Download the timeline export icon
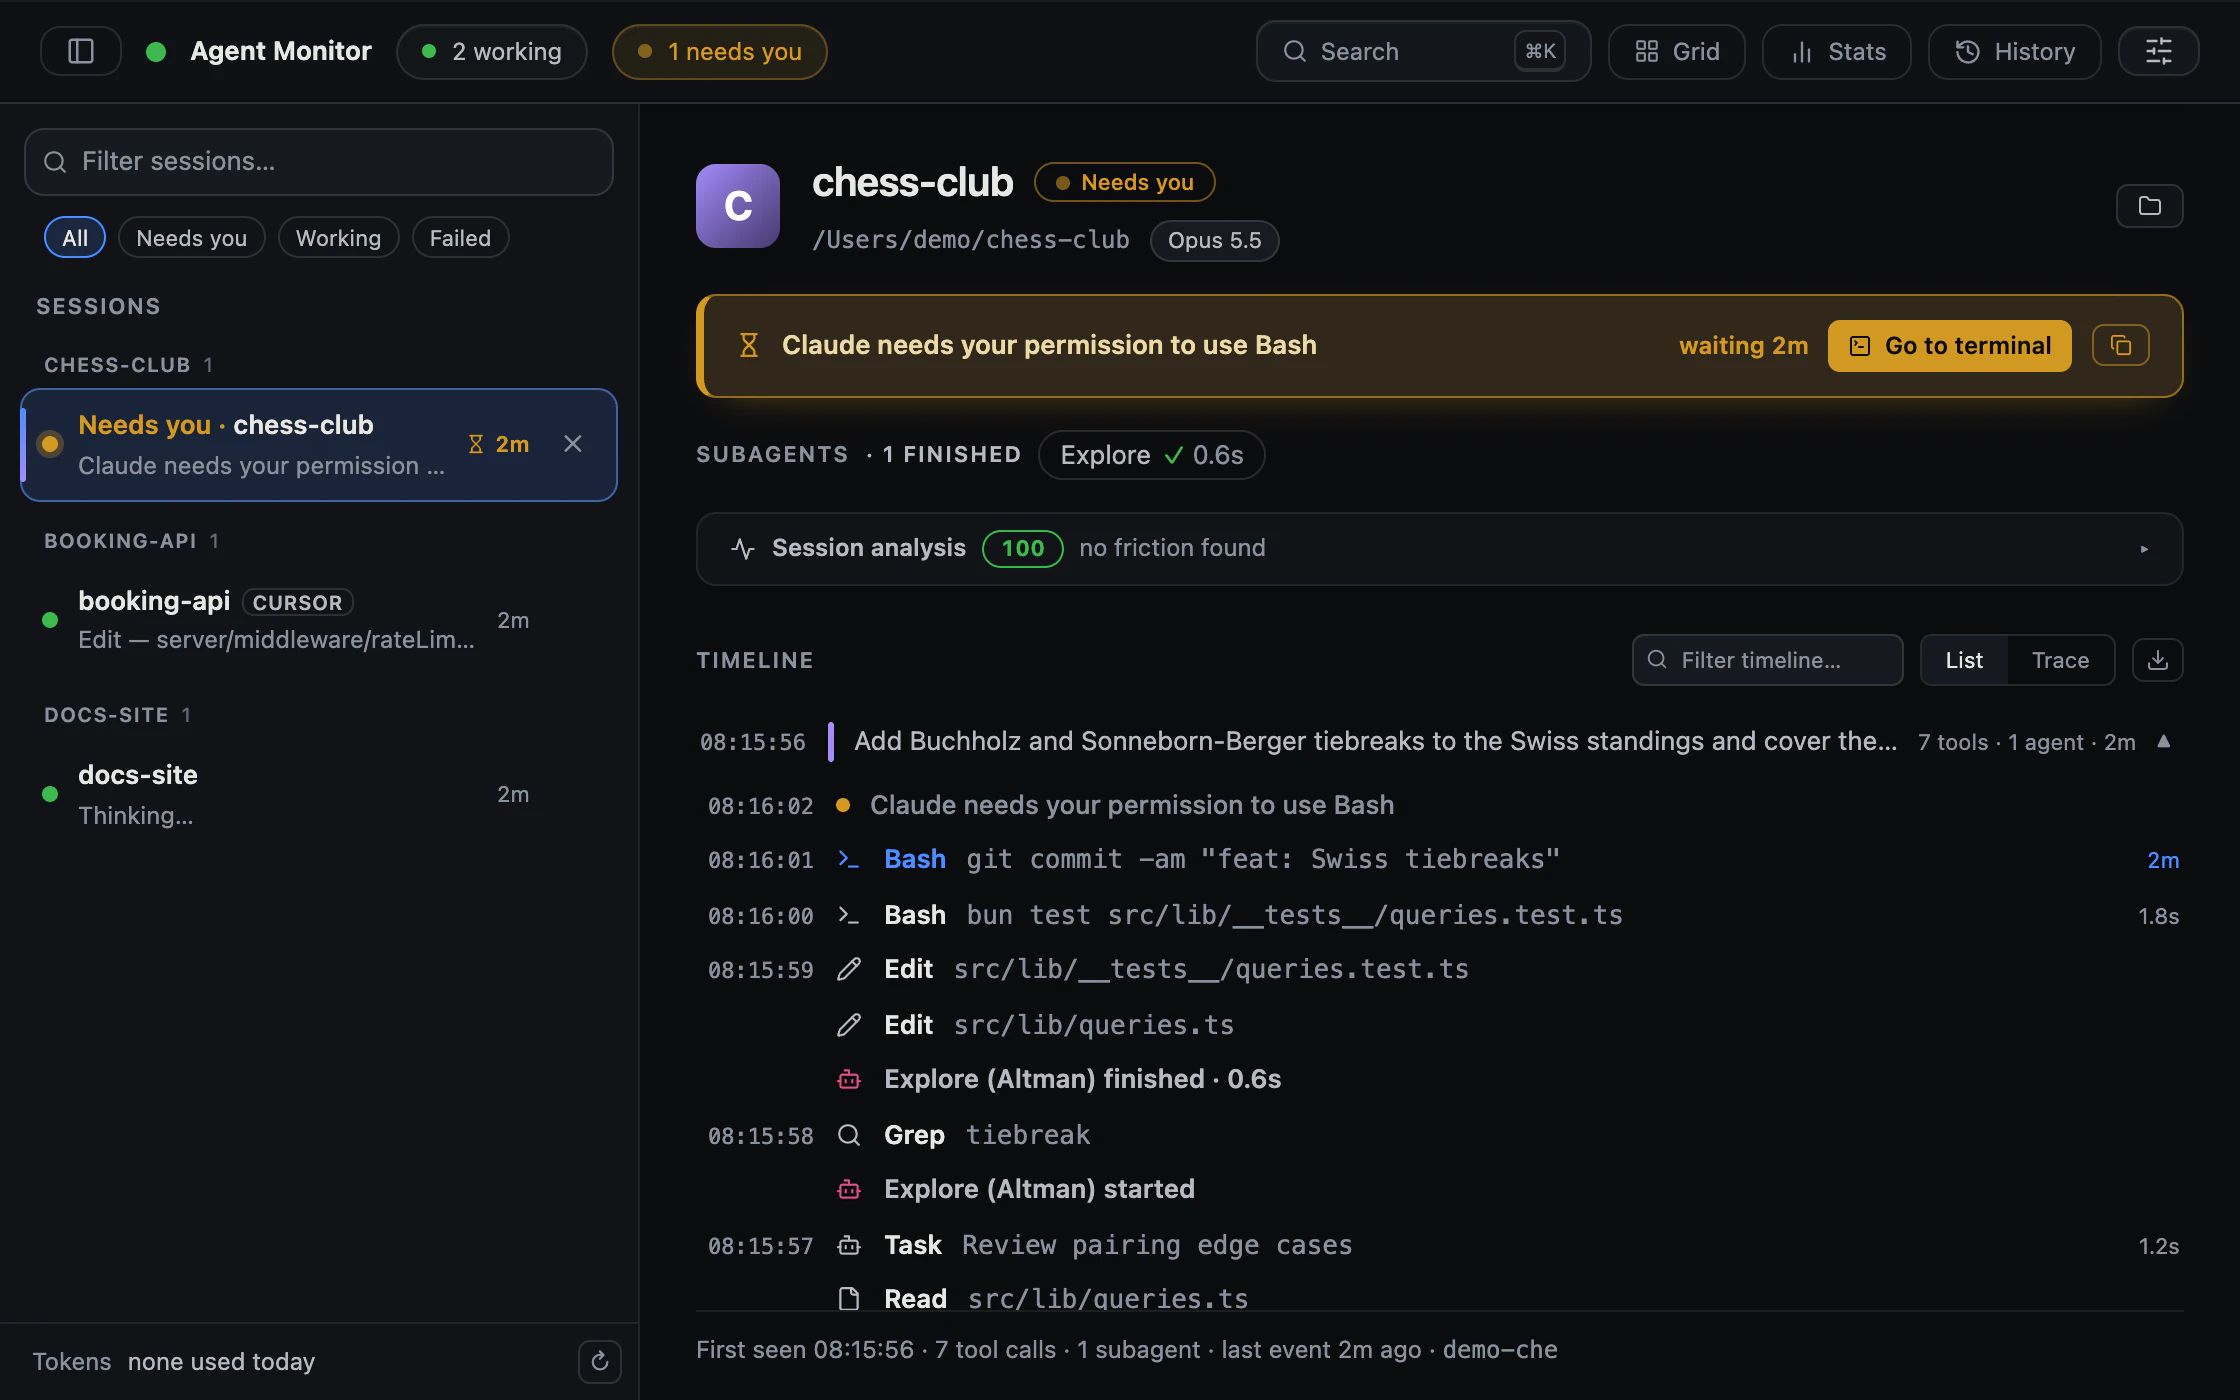2240x1400 pixels. coord(2157,660)
